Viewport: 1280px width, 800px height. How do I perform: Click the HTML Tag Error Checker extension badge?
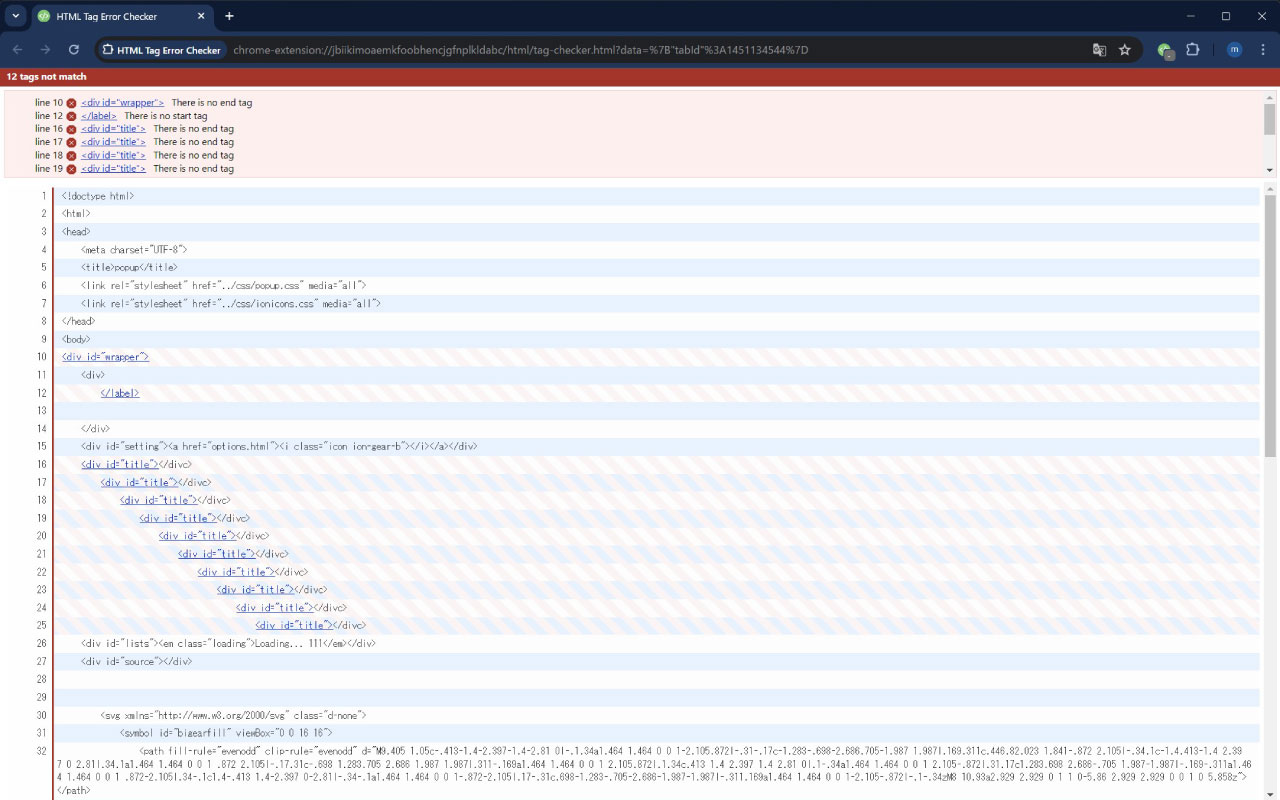click(159, 47)
